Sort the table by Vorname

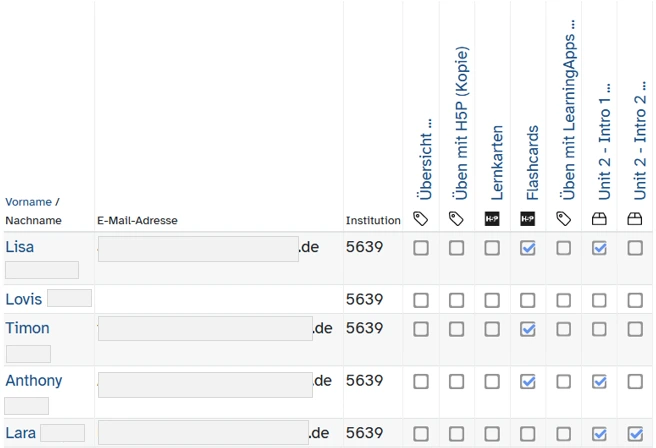[28, 202]
